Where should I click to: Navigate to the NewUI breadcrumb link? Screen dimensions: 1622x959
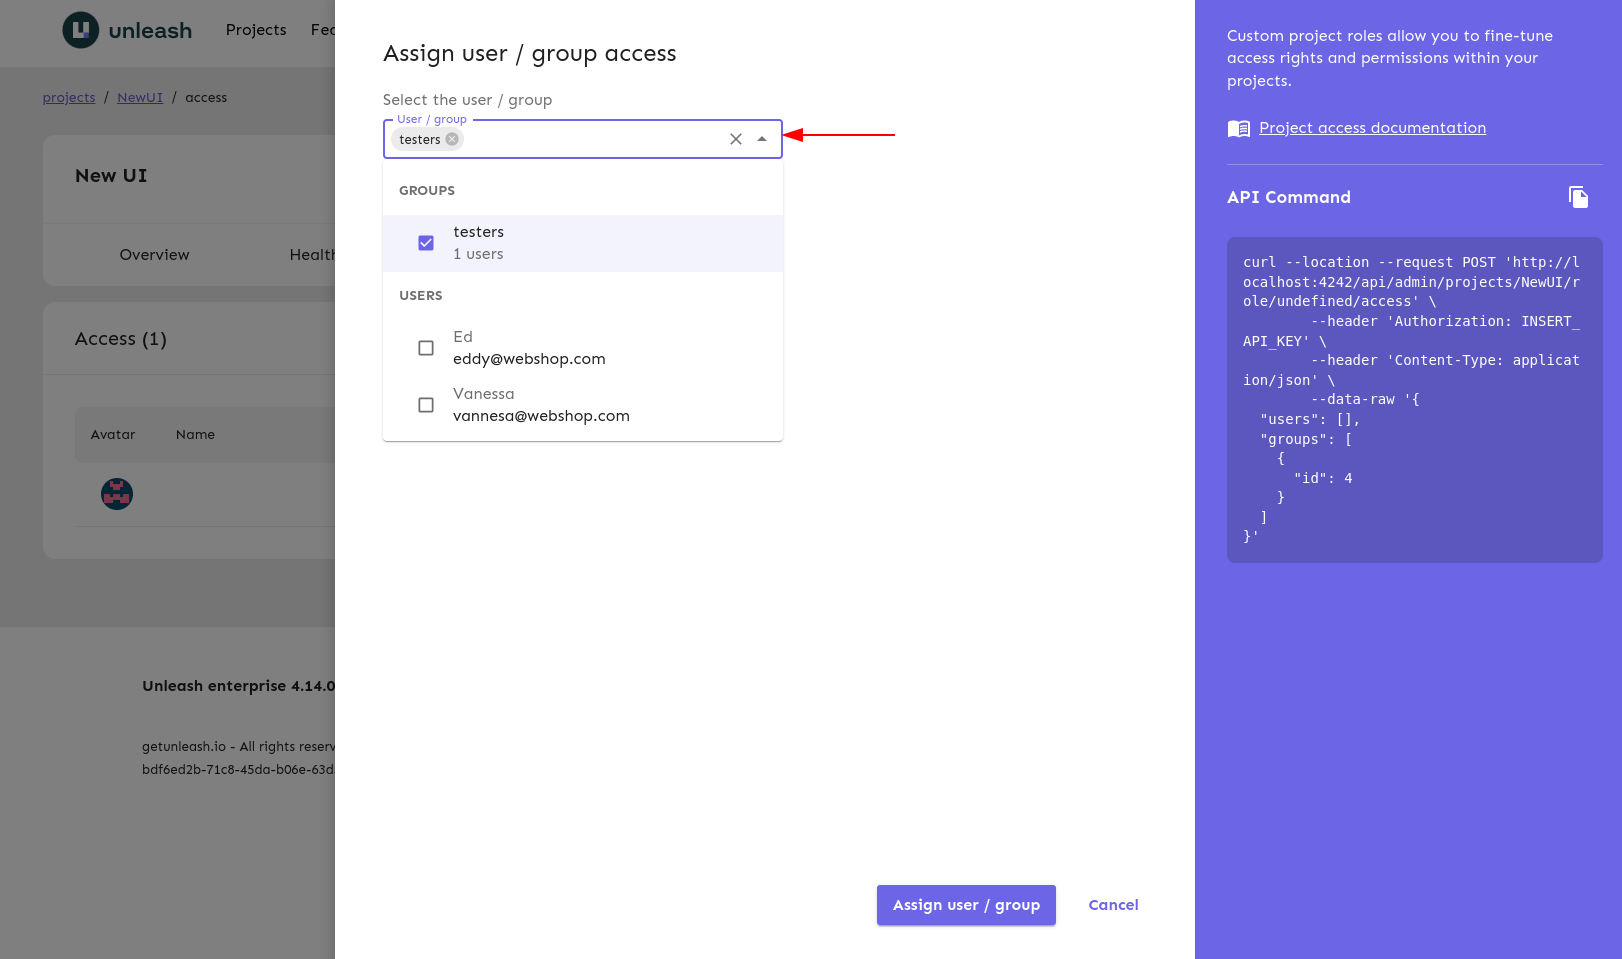140,98
